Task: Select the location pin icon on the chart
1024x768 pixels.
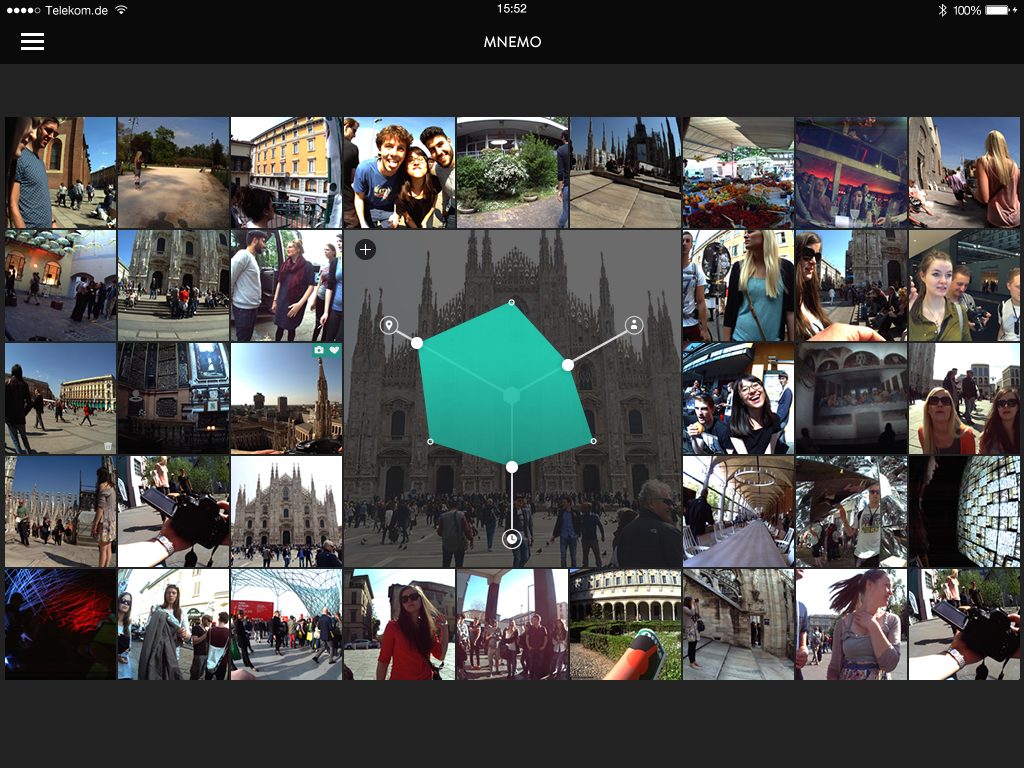Action: (x=389, y=325)
